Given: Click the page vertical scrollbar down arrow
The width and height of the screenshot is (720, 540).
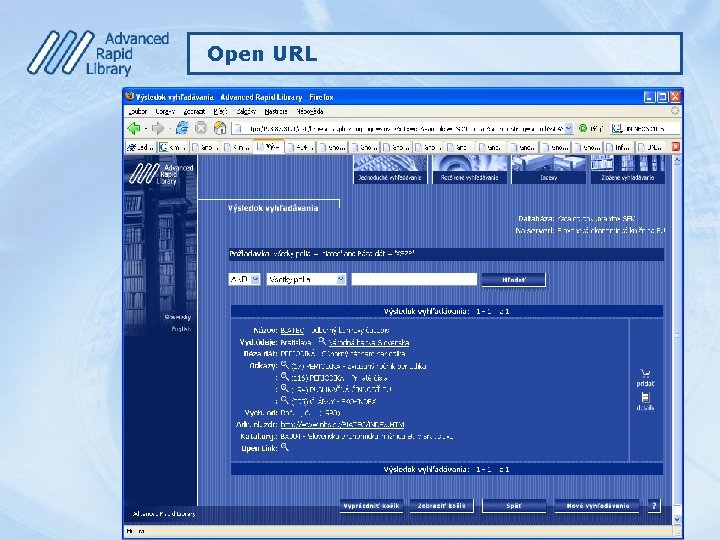Looking at the screenshot, I should pyautogui.click(x=677, y=519).
